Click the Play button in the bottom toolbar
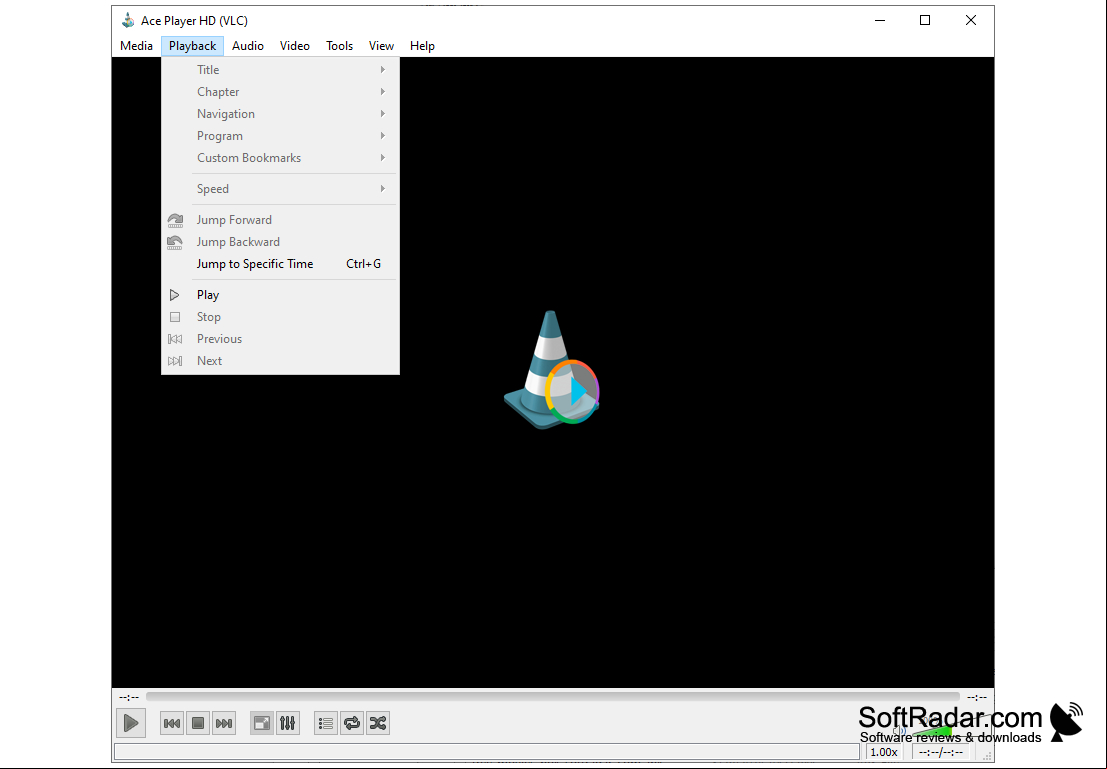Image resolution: width=1107 pixels, height=769 pixels. tap(131, 723)
